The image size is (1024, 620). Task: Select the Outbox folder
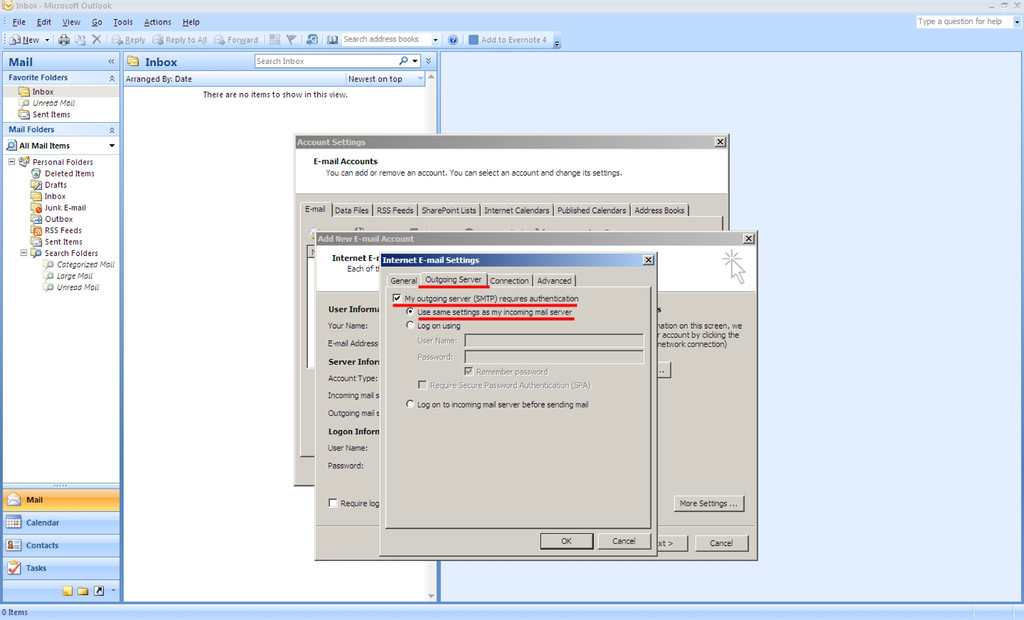[58, 219]
